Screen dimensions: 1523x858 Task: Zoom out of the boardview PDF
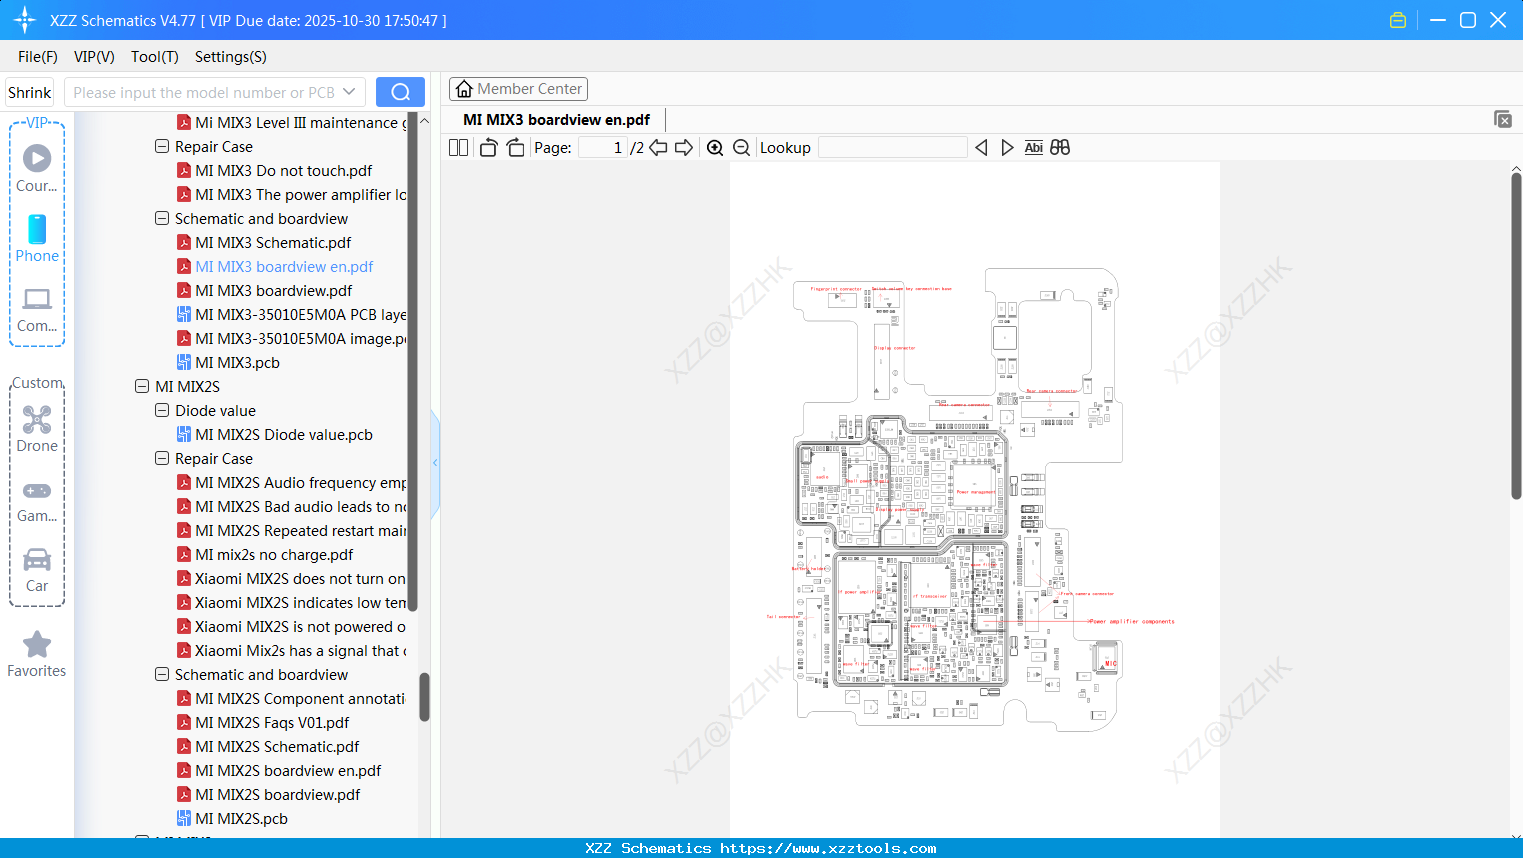[x=742, y=148]
